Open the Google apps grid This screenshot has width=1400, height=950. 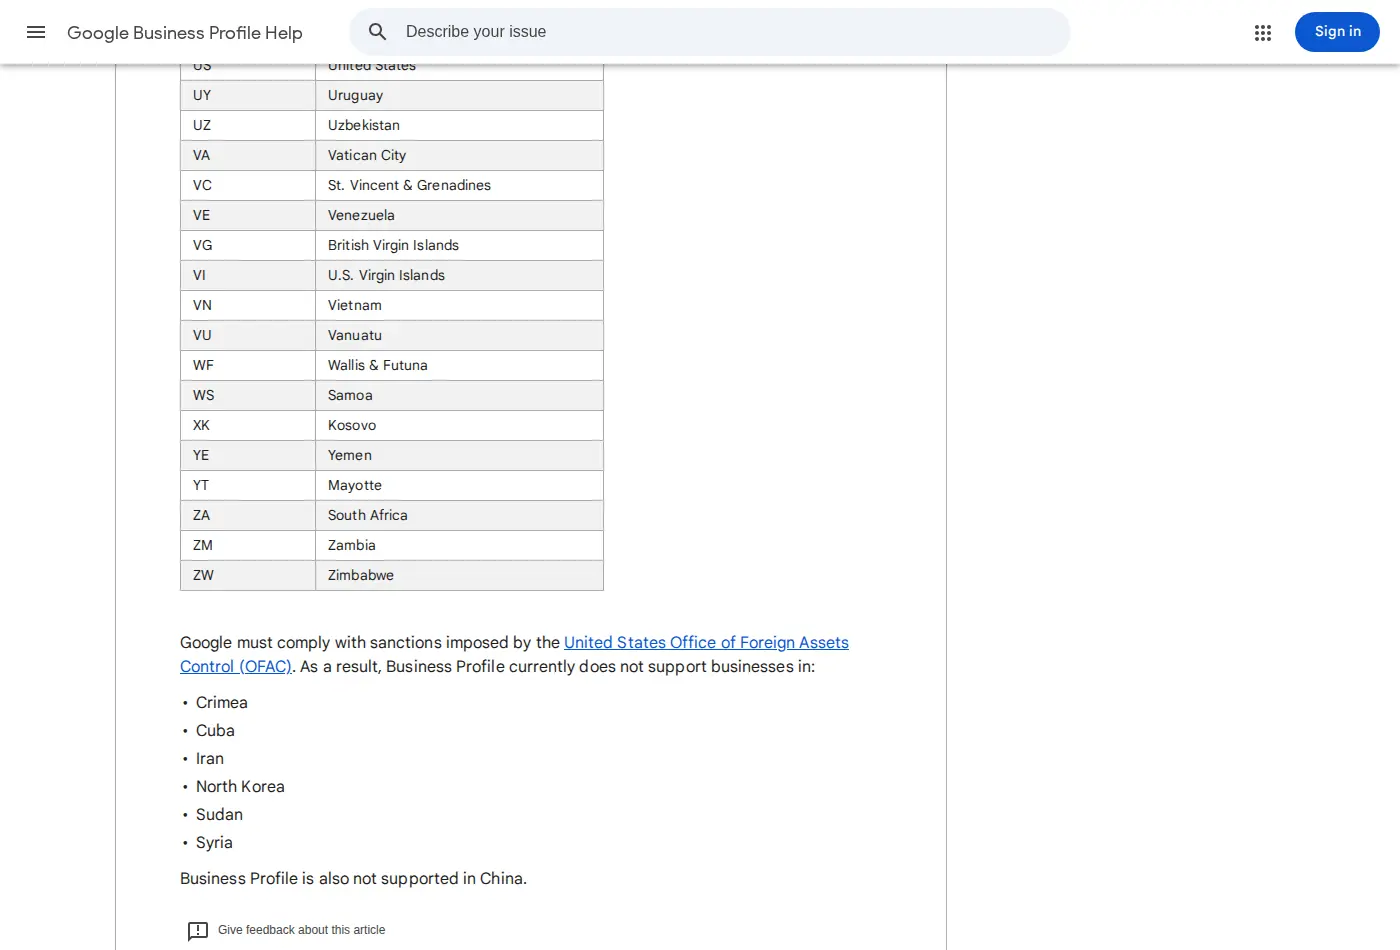click(x=1263, y=33)
